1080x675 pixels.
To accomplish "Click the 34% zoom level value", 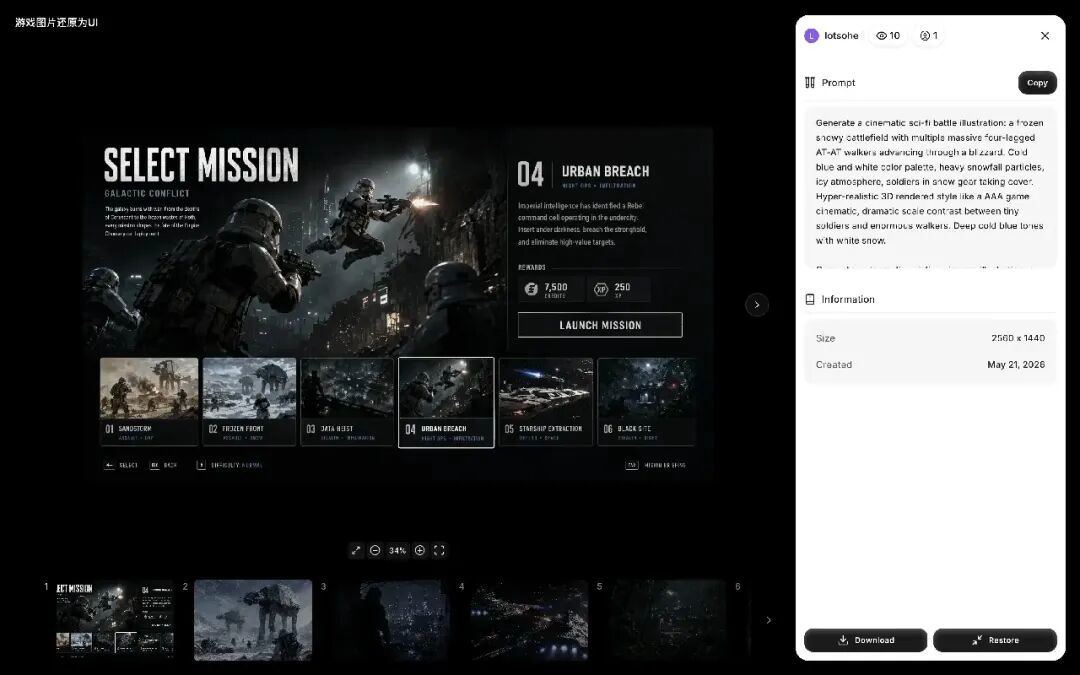I will click(397, 551).
